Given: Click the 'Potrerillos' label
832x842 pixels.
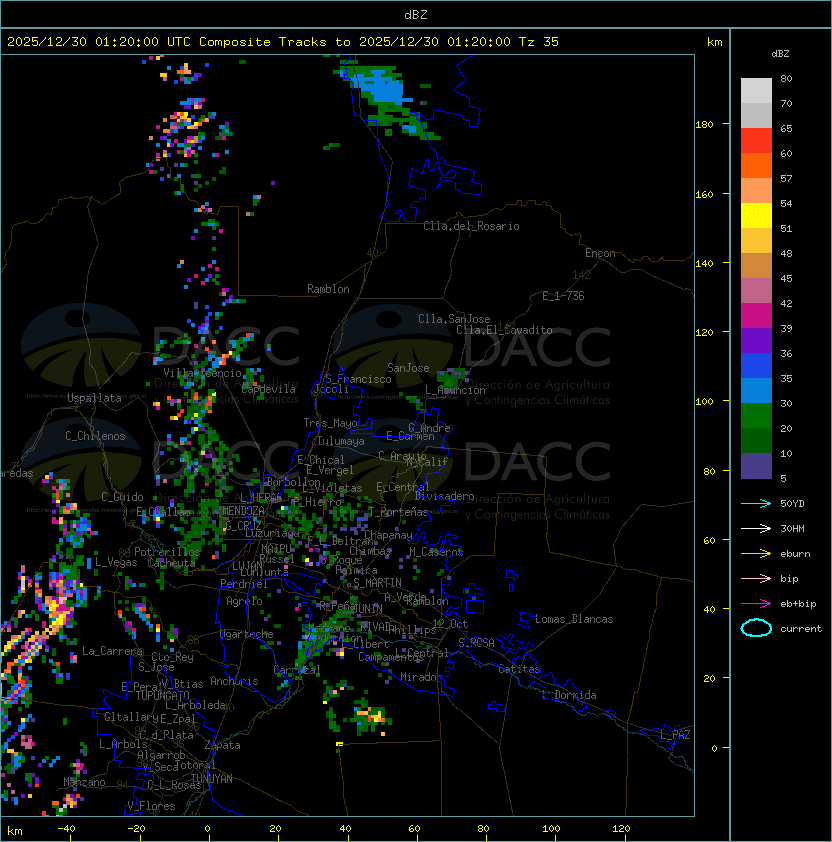Looking at the screenshot, I should [x=167, y=552].
